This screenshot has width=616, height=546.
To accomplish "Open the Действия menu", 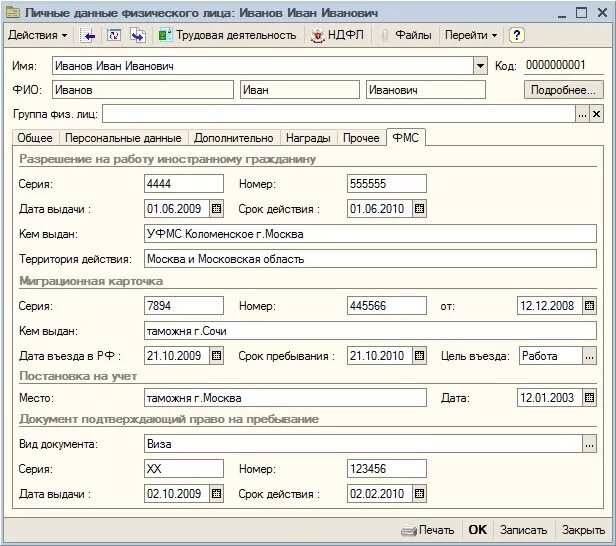I will tap(38, 35).
